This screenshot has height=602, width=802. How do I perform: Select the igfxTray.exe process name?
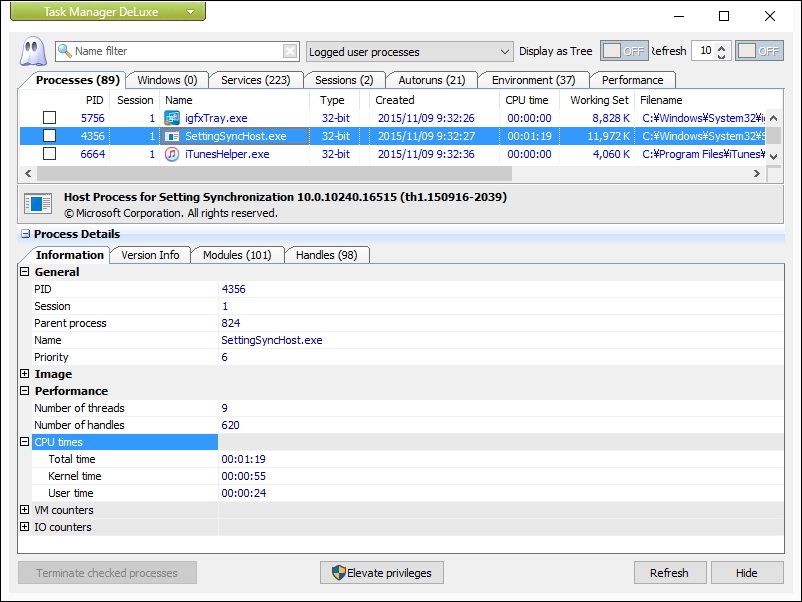point(216,118)
